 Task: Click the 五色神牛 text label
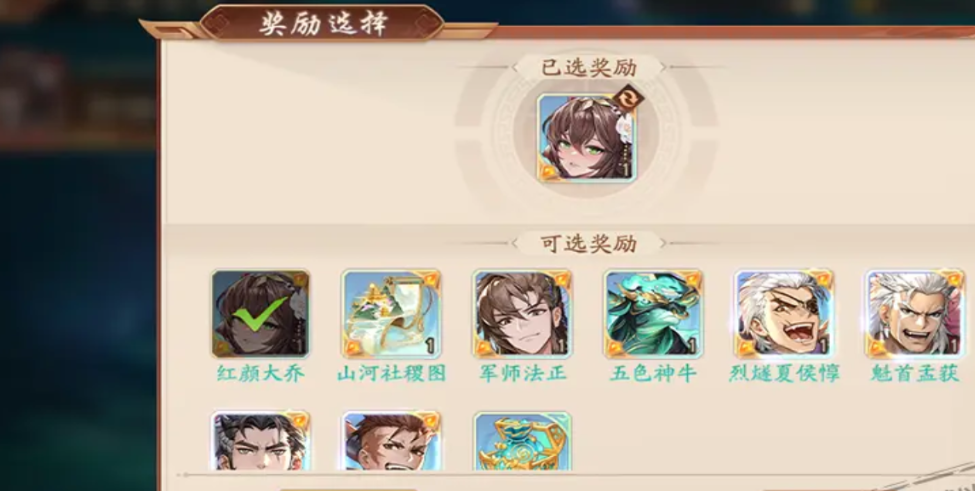tap(654, 374)
